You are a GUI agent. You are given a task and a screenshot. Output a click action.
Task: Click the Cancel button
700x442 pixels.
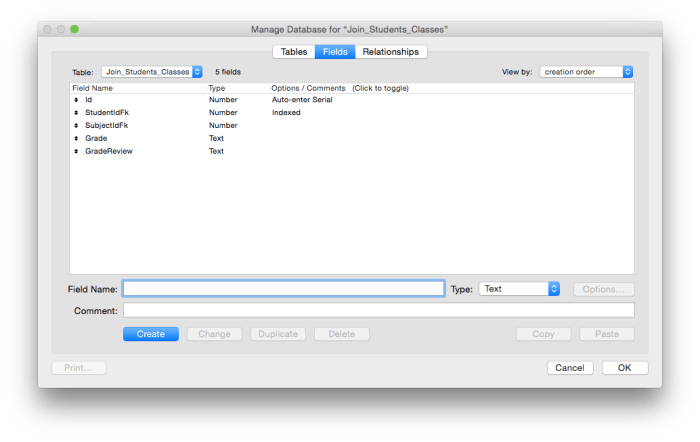(570, 367)
